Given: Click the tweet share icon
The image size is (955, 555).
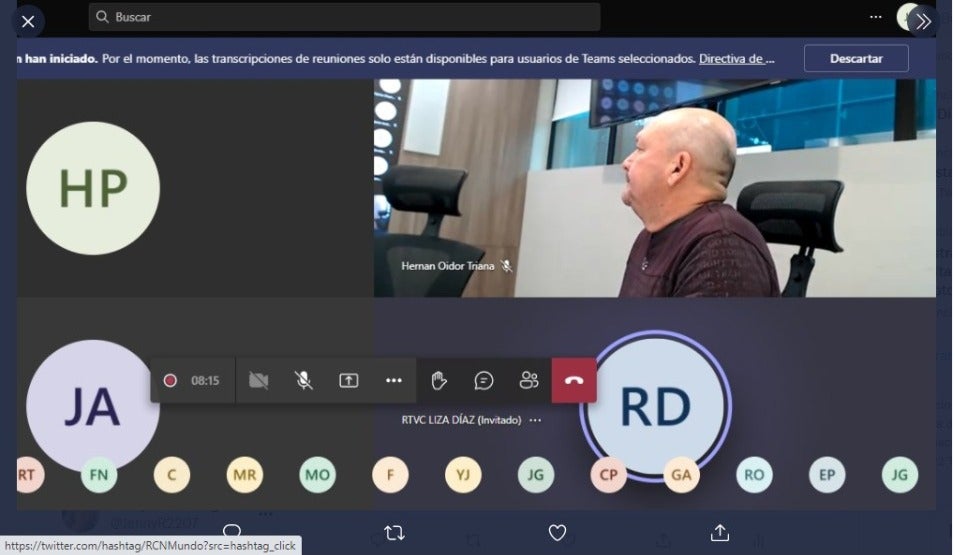Looking at the screenshot, I should pos(719,532).
